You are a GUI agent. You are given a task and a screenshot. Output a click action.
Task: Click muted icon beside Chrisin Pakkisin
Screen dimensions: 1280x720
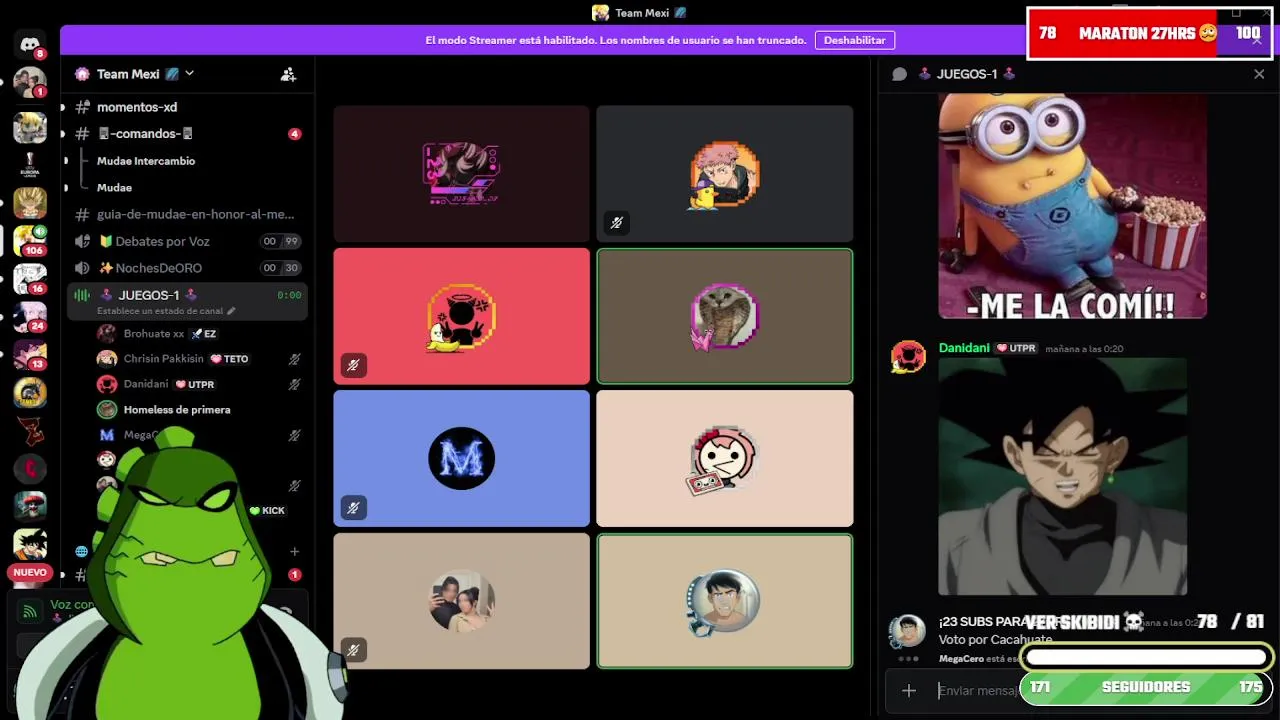coord(294,359)
